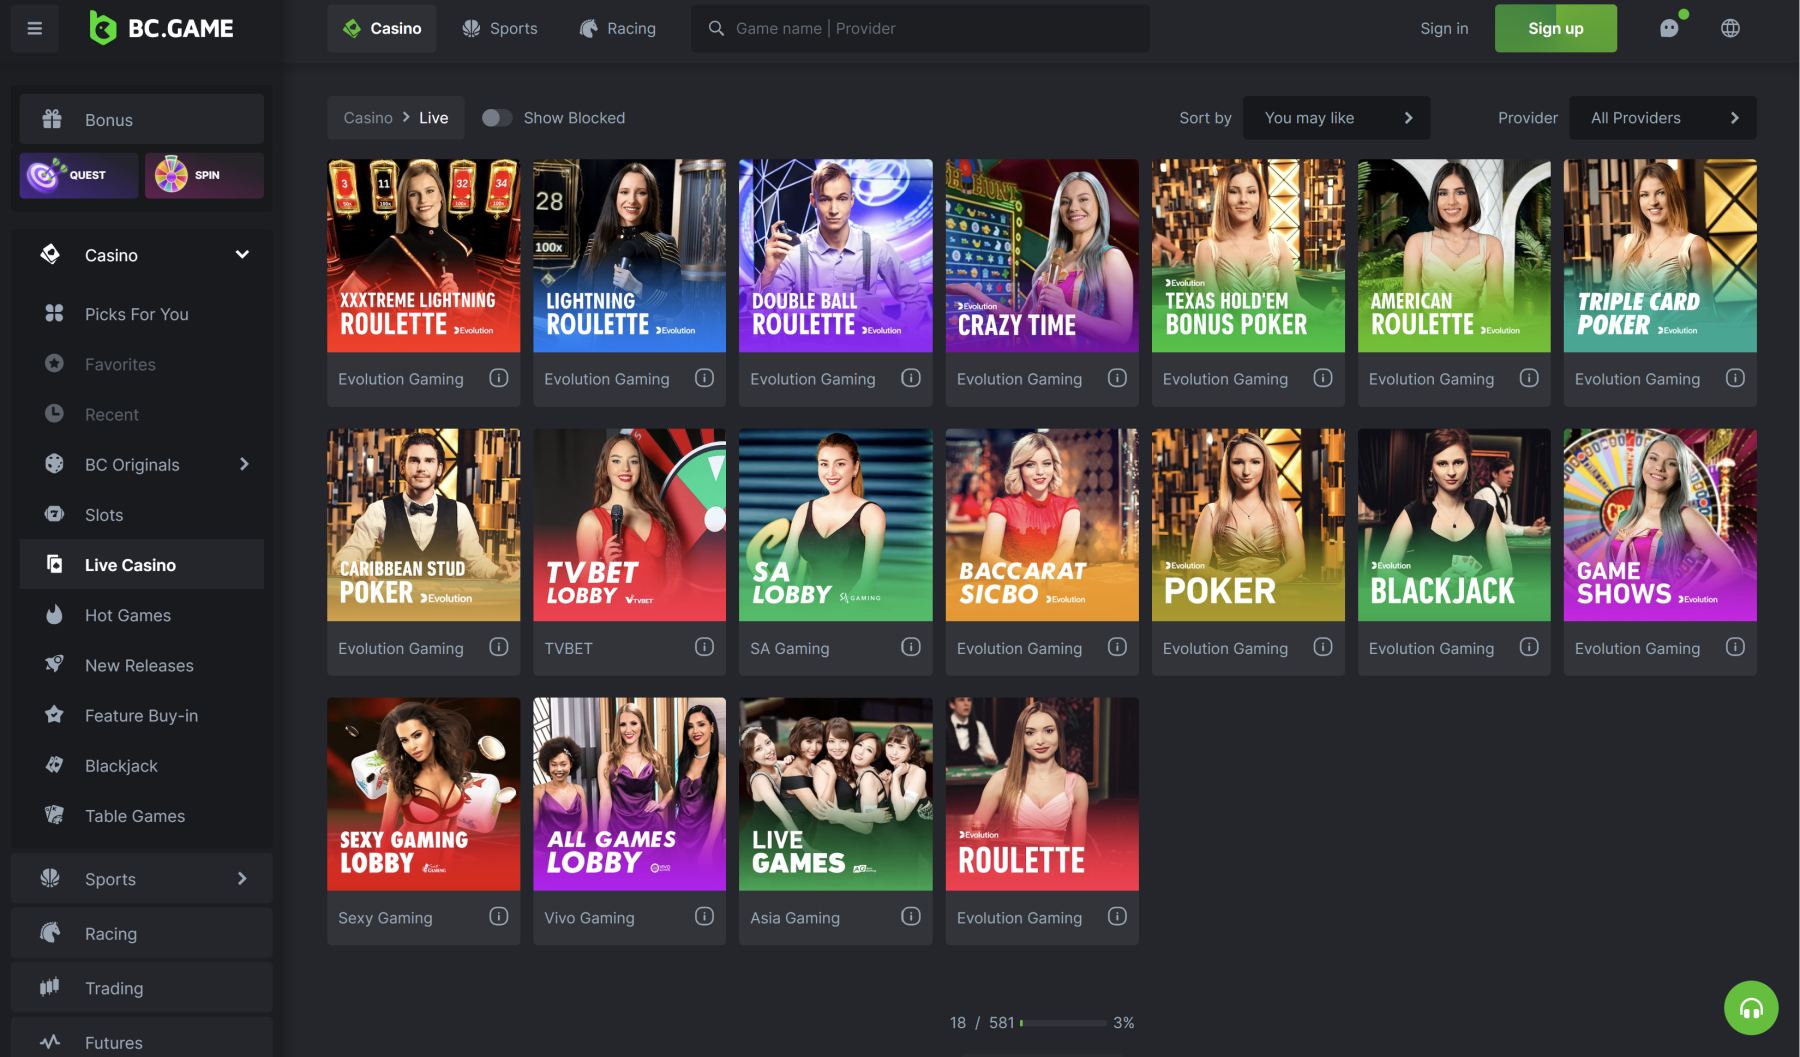
Task: Open Hot Games in sidebar
Action: pos(142,615)
